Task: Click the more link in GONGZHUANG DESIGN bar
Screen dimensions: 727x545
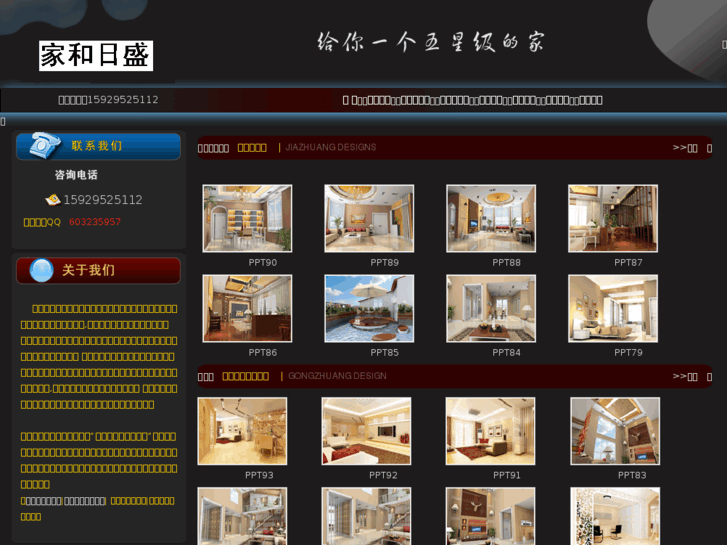Action: pos(685,377)
